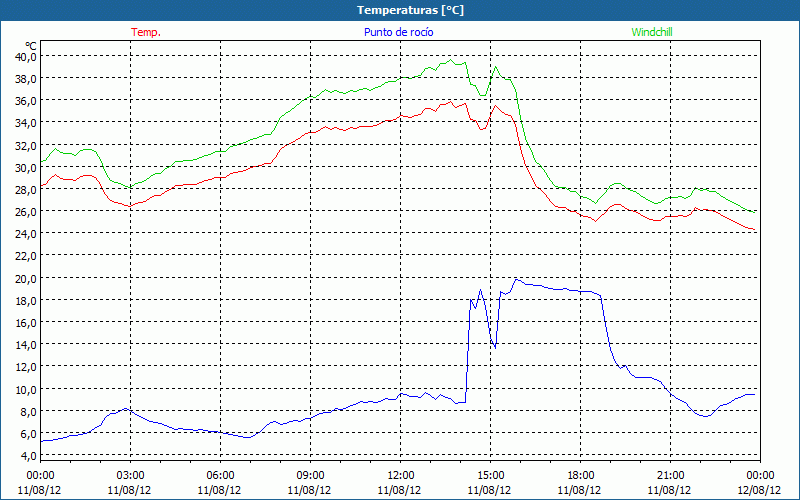Viewport: 800px width, 500px height.
Task: Click the '40,0' y-axis value
Action: 26,57
